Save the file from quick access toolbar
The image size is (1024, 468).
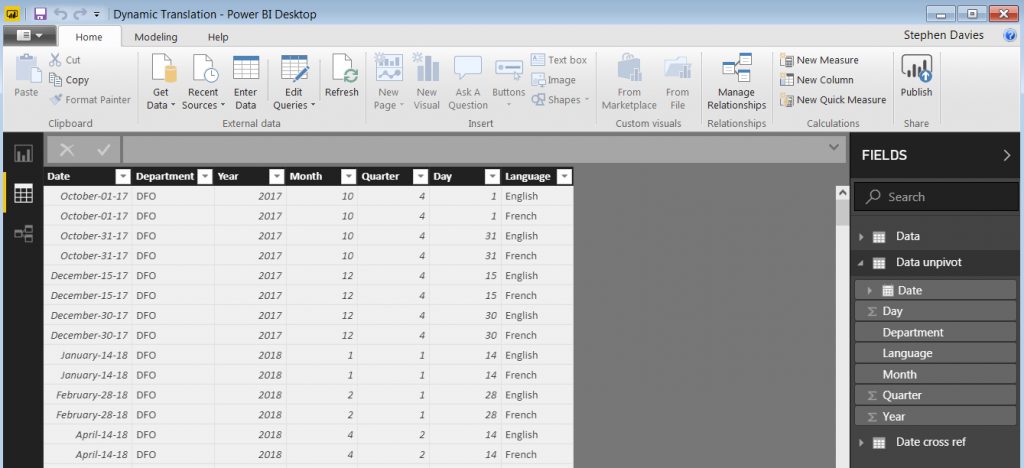tap(40, 14)
